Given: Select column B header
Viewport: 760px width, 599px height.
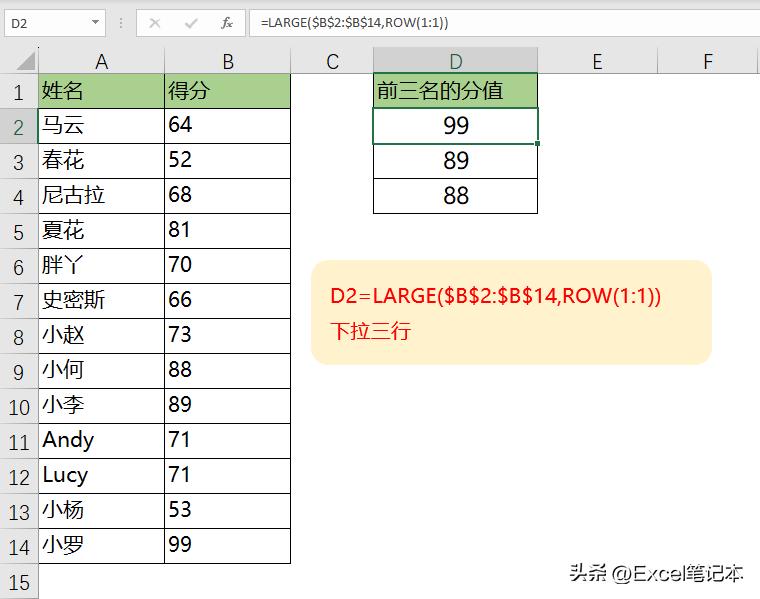Looking at the screenshot, I should coord(228,61).
